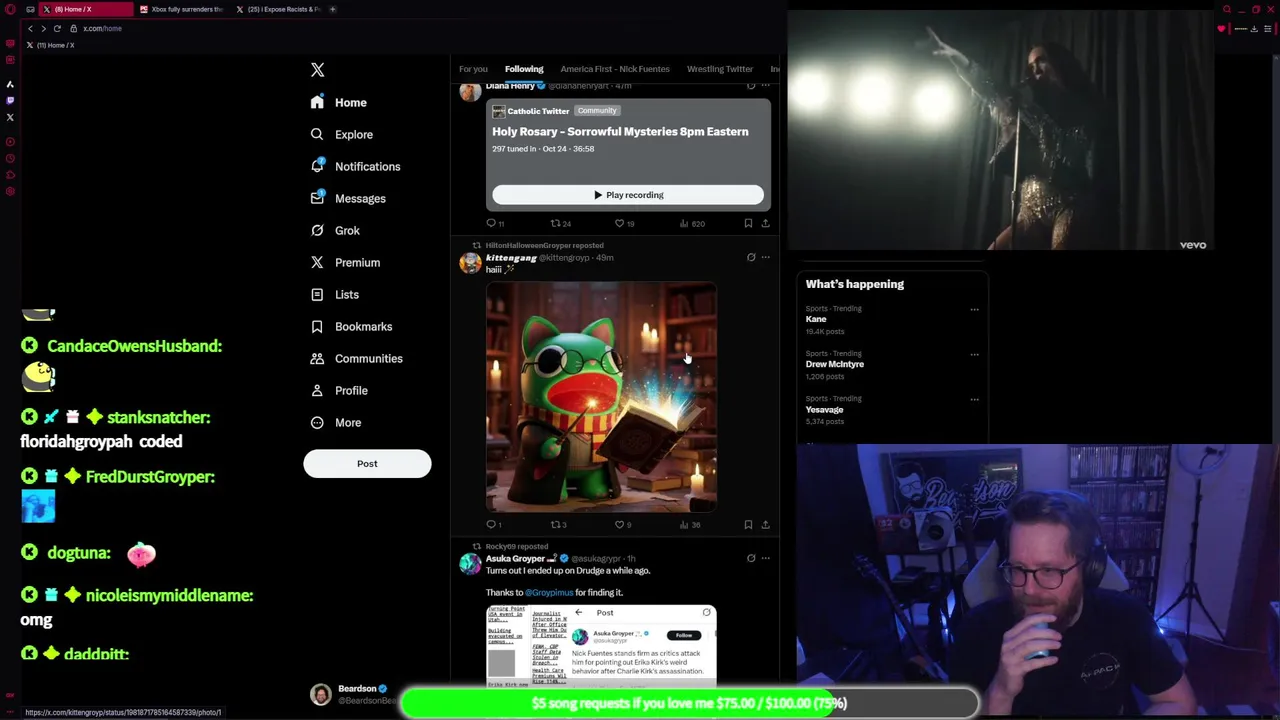Follow the @Groypimus mention link
The image size is (1280, 720).
(x=549, y=592)
